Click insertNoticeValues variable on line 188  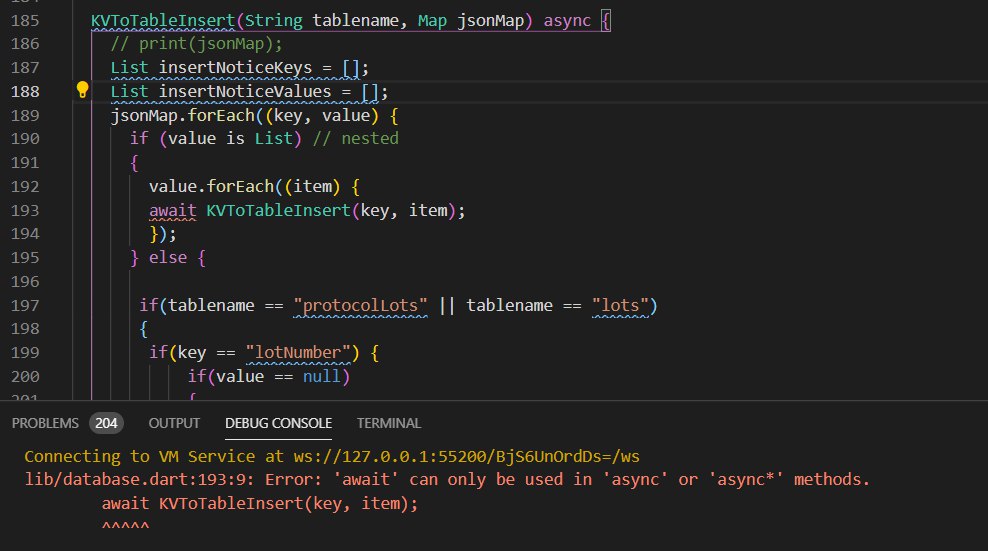(x=245, y=91)
